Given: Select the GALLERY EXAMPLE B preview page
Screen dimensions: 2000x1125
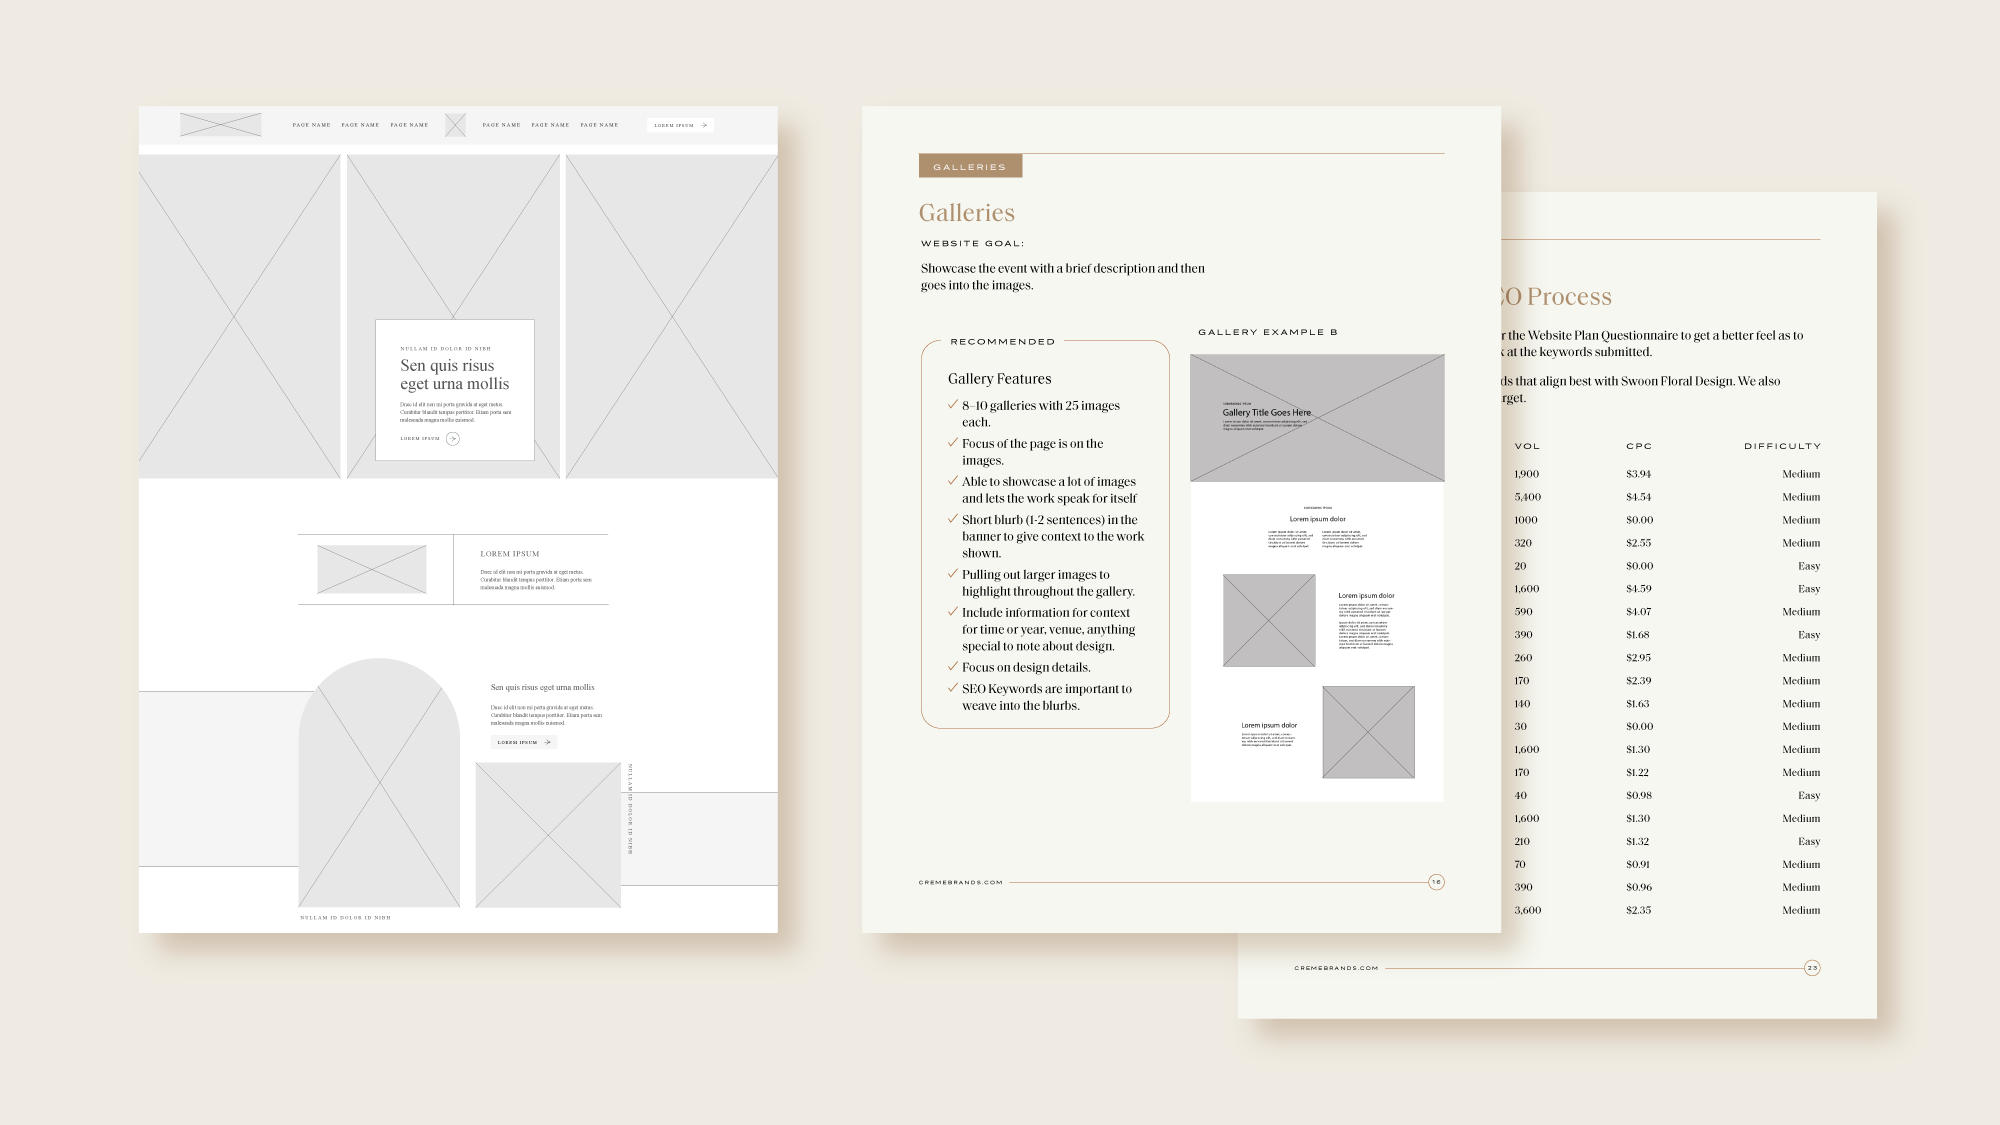Looking at the screenshot, I should click(1315, 580).
